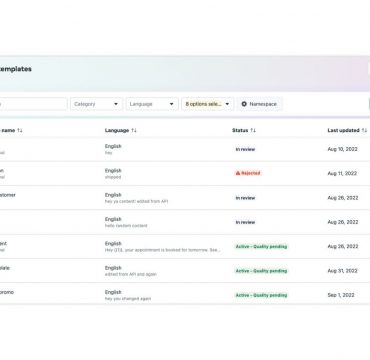Click the Status column header
The height and width of the screenshot is (360, 370).
coord(240,130)
